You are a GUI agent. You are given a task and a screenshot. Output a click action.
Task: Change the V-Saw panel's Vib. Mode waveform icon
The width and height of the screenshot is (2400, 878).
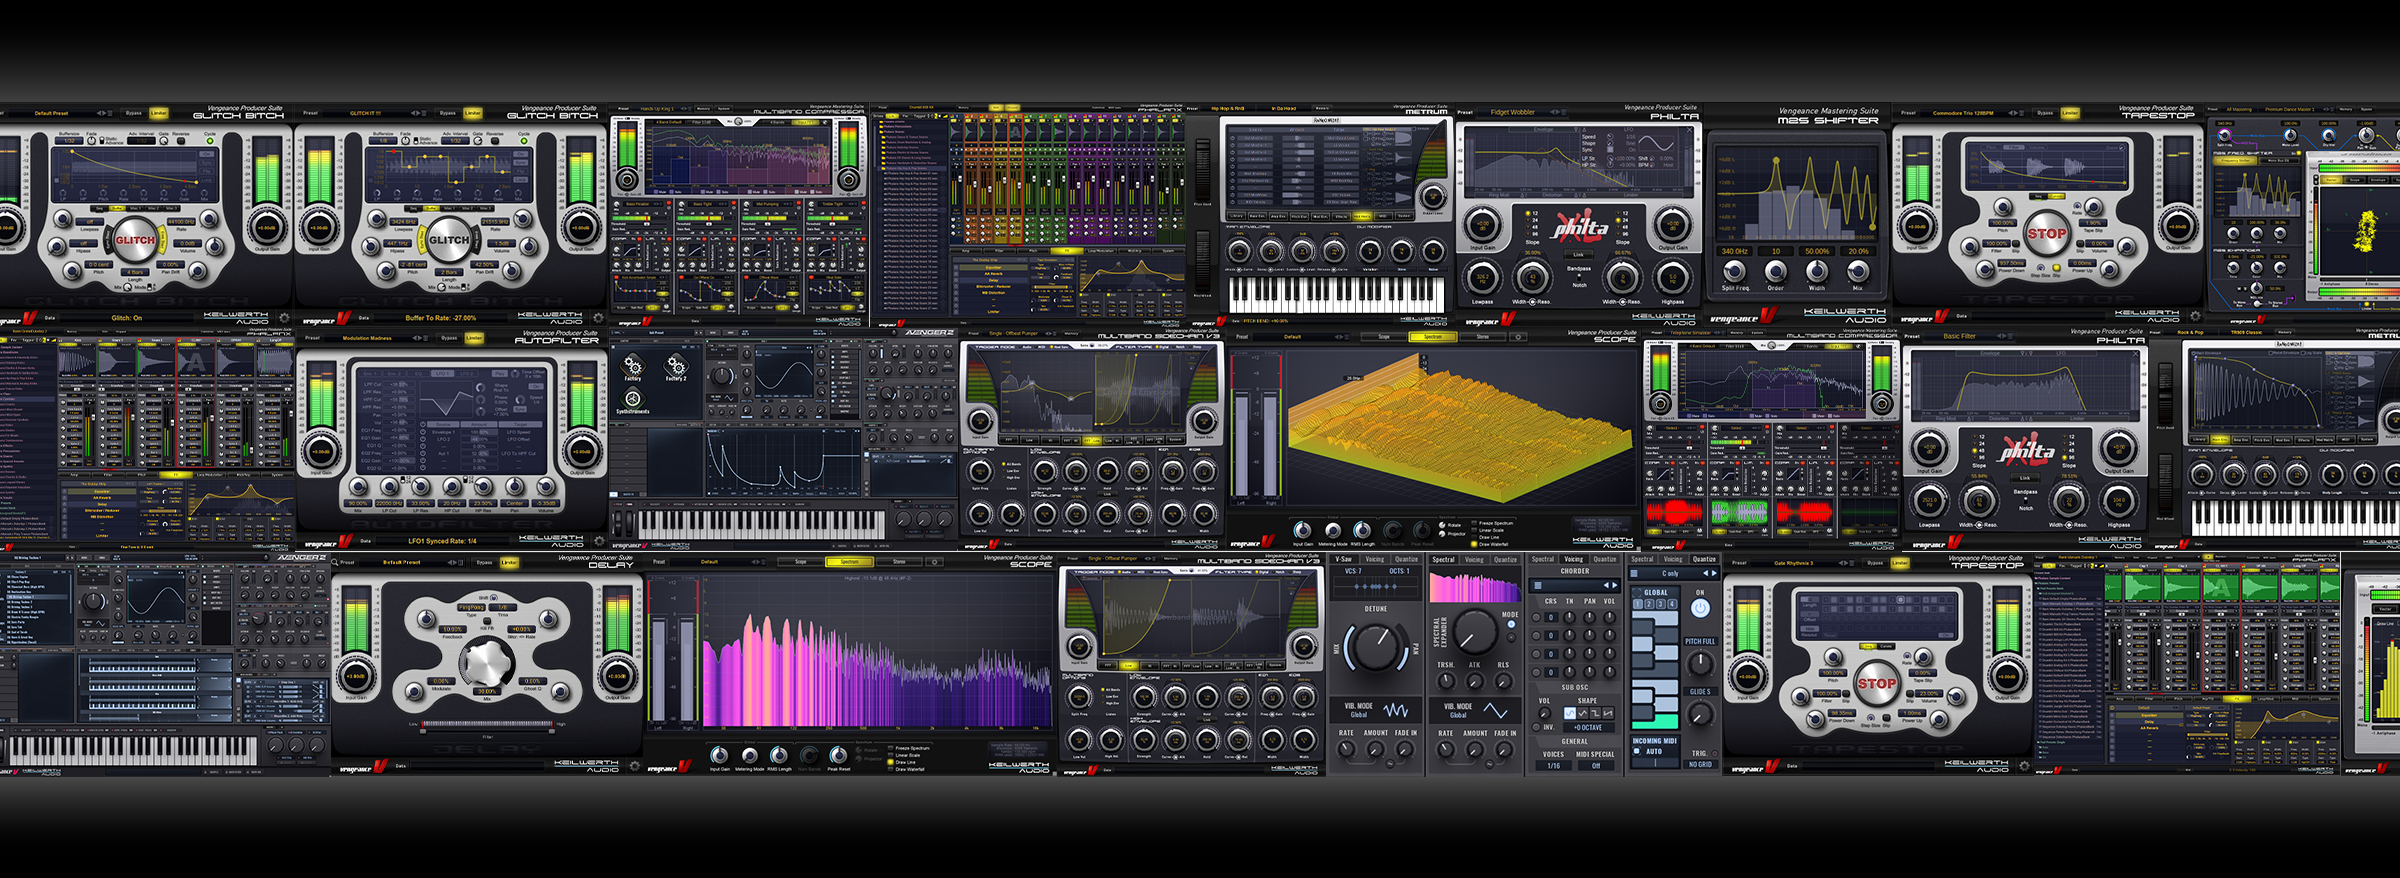pos(1396,710)
